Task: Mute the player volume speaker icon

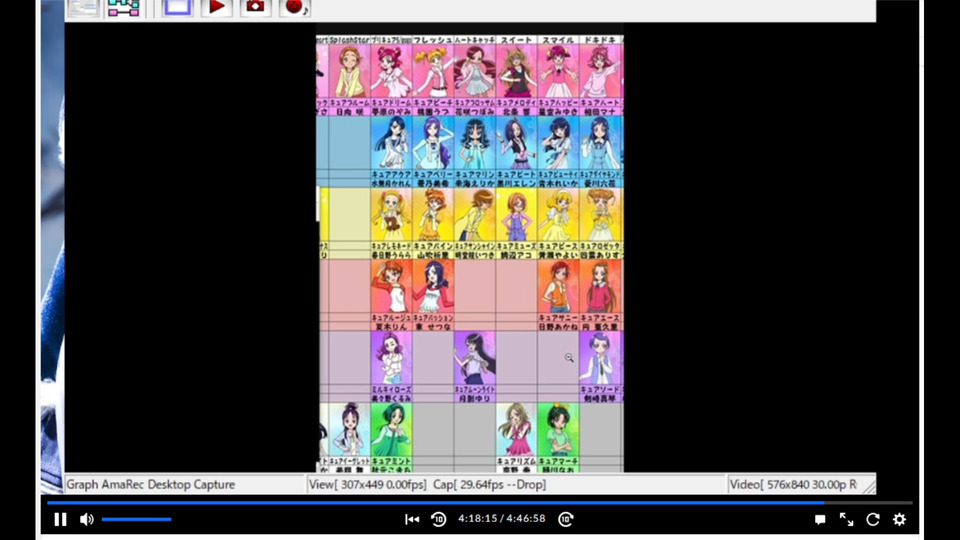Action: [x=86, y=519]
